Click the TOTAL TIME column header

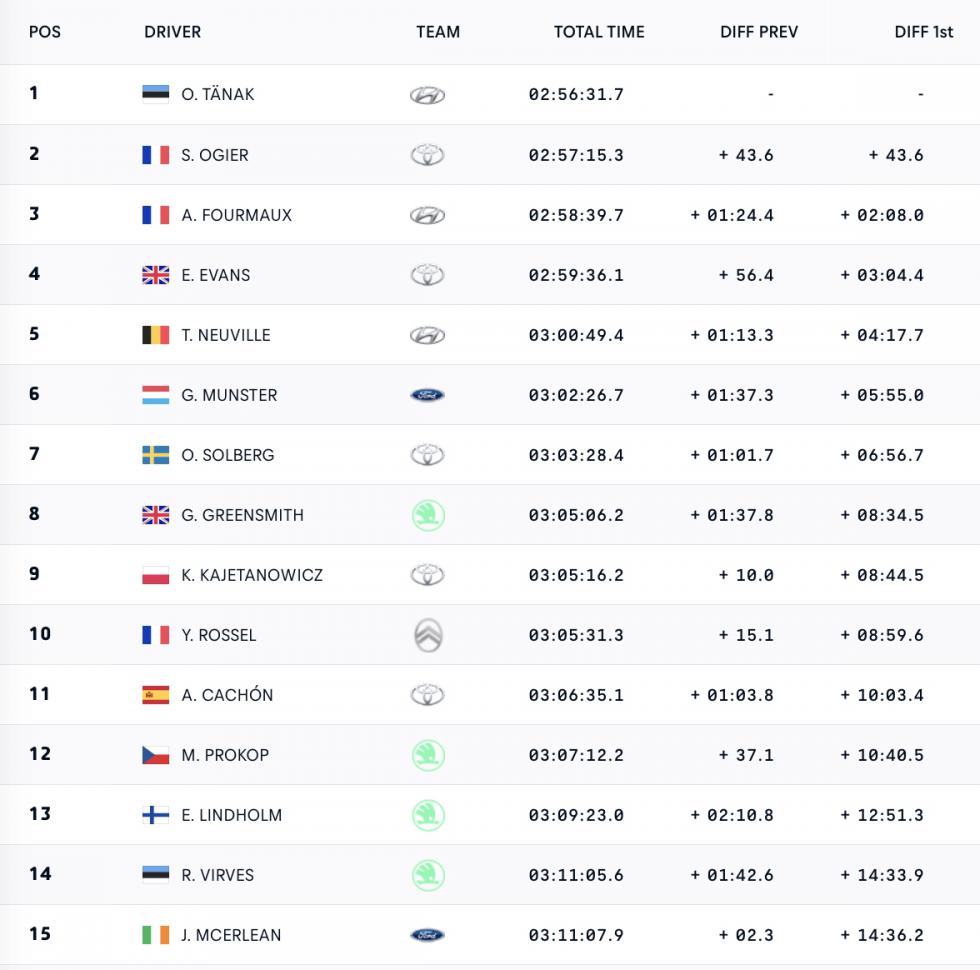(x=599, y=32)
